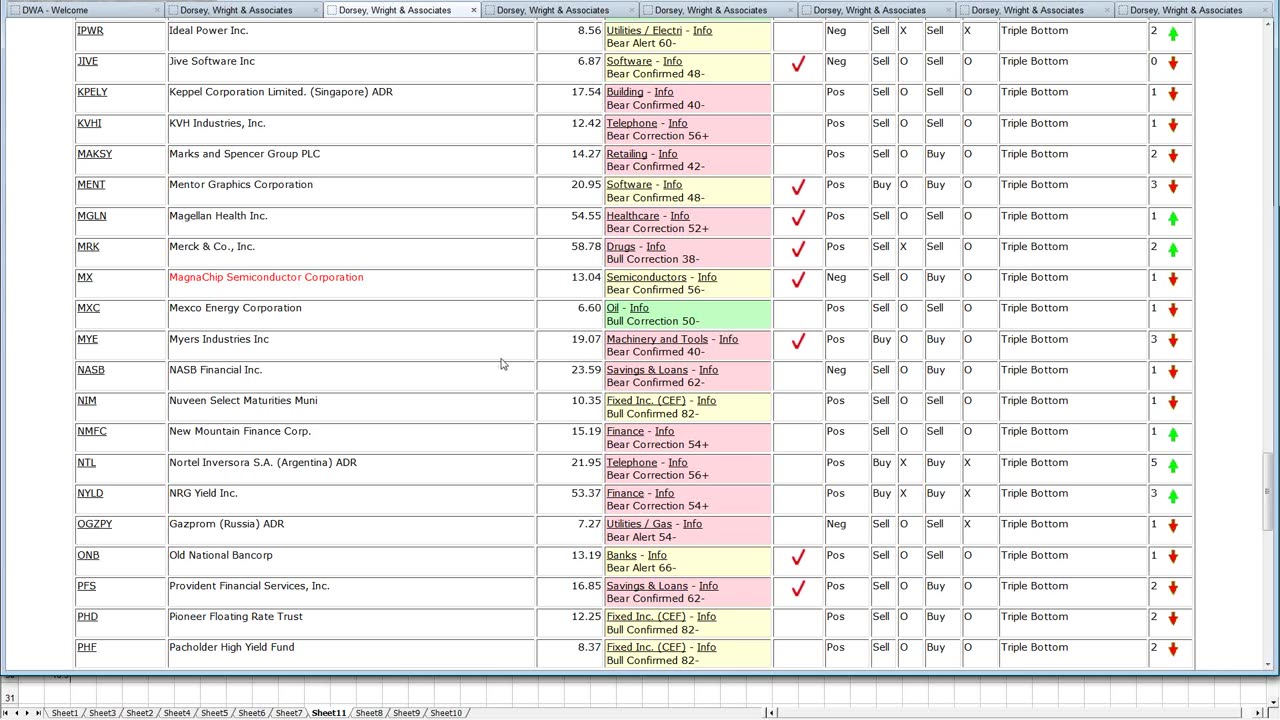The height and width of the screenshot is (720, 1280).
Task: Click the red checkmark in MagnaChip Semiconductor row
Action: pyautogui.click(x=798, y=280)
